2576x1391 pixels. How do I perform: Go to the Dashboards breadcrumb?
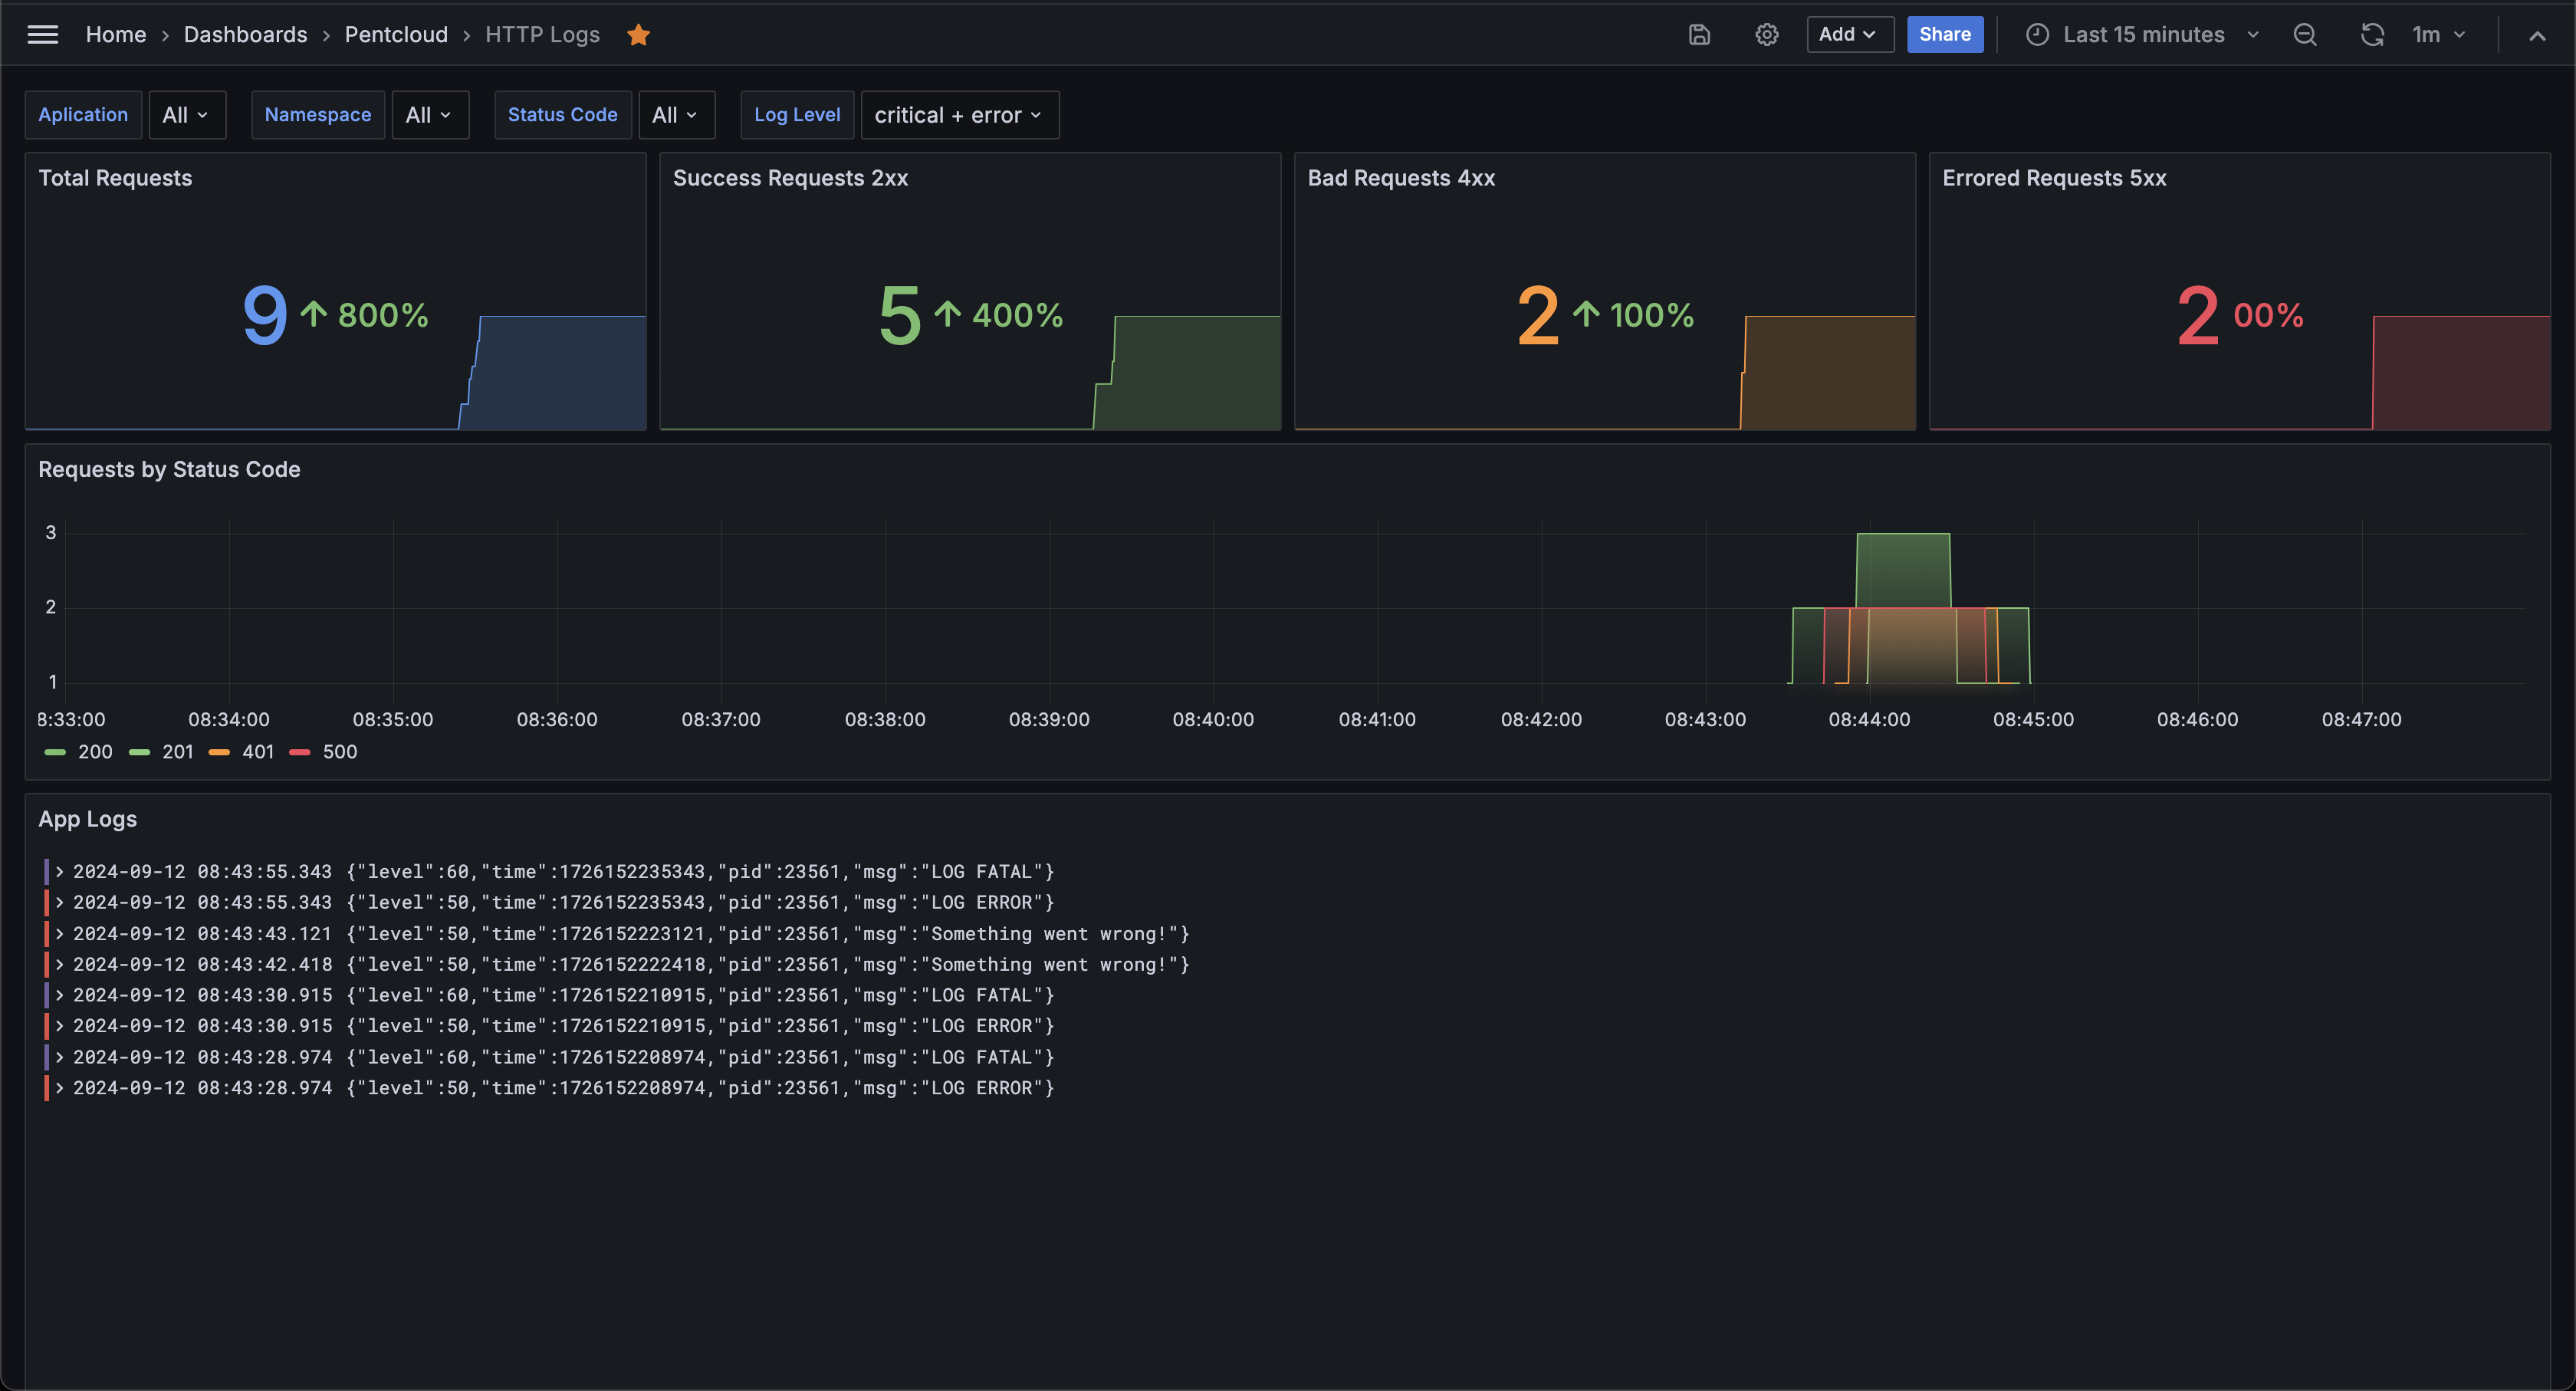pos(245,35)
